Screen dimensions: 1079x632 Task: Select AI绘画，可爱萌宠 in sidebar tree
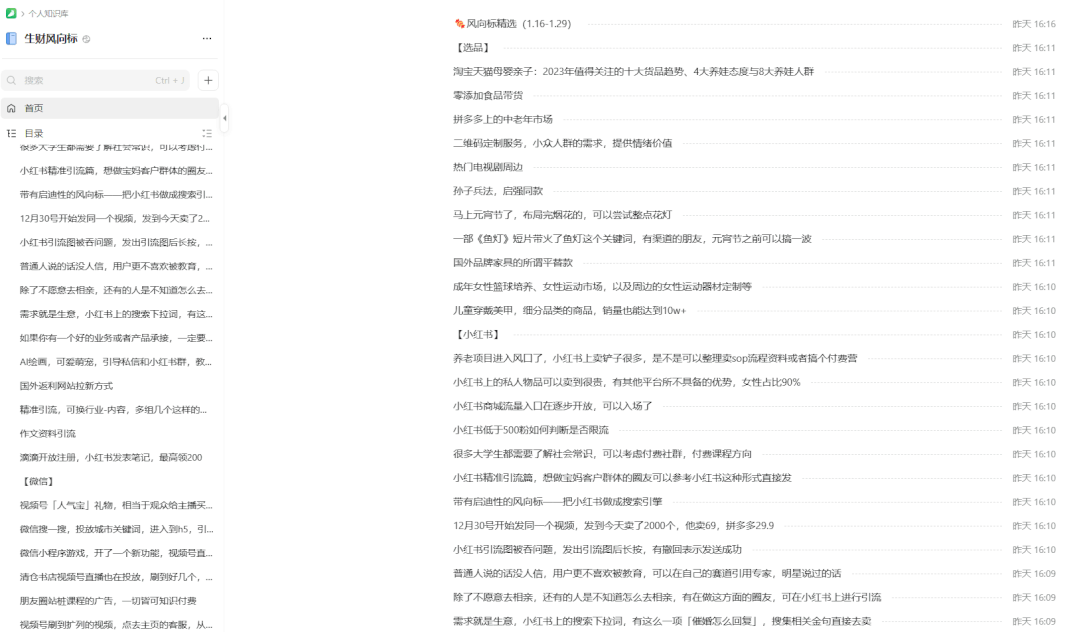pyautogui.click(x=116, y=362)
